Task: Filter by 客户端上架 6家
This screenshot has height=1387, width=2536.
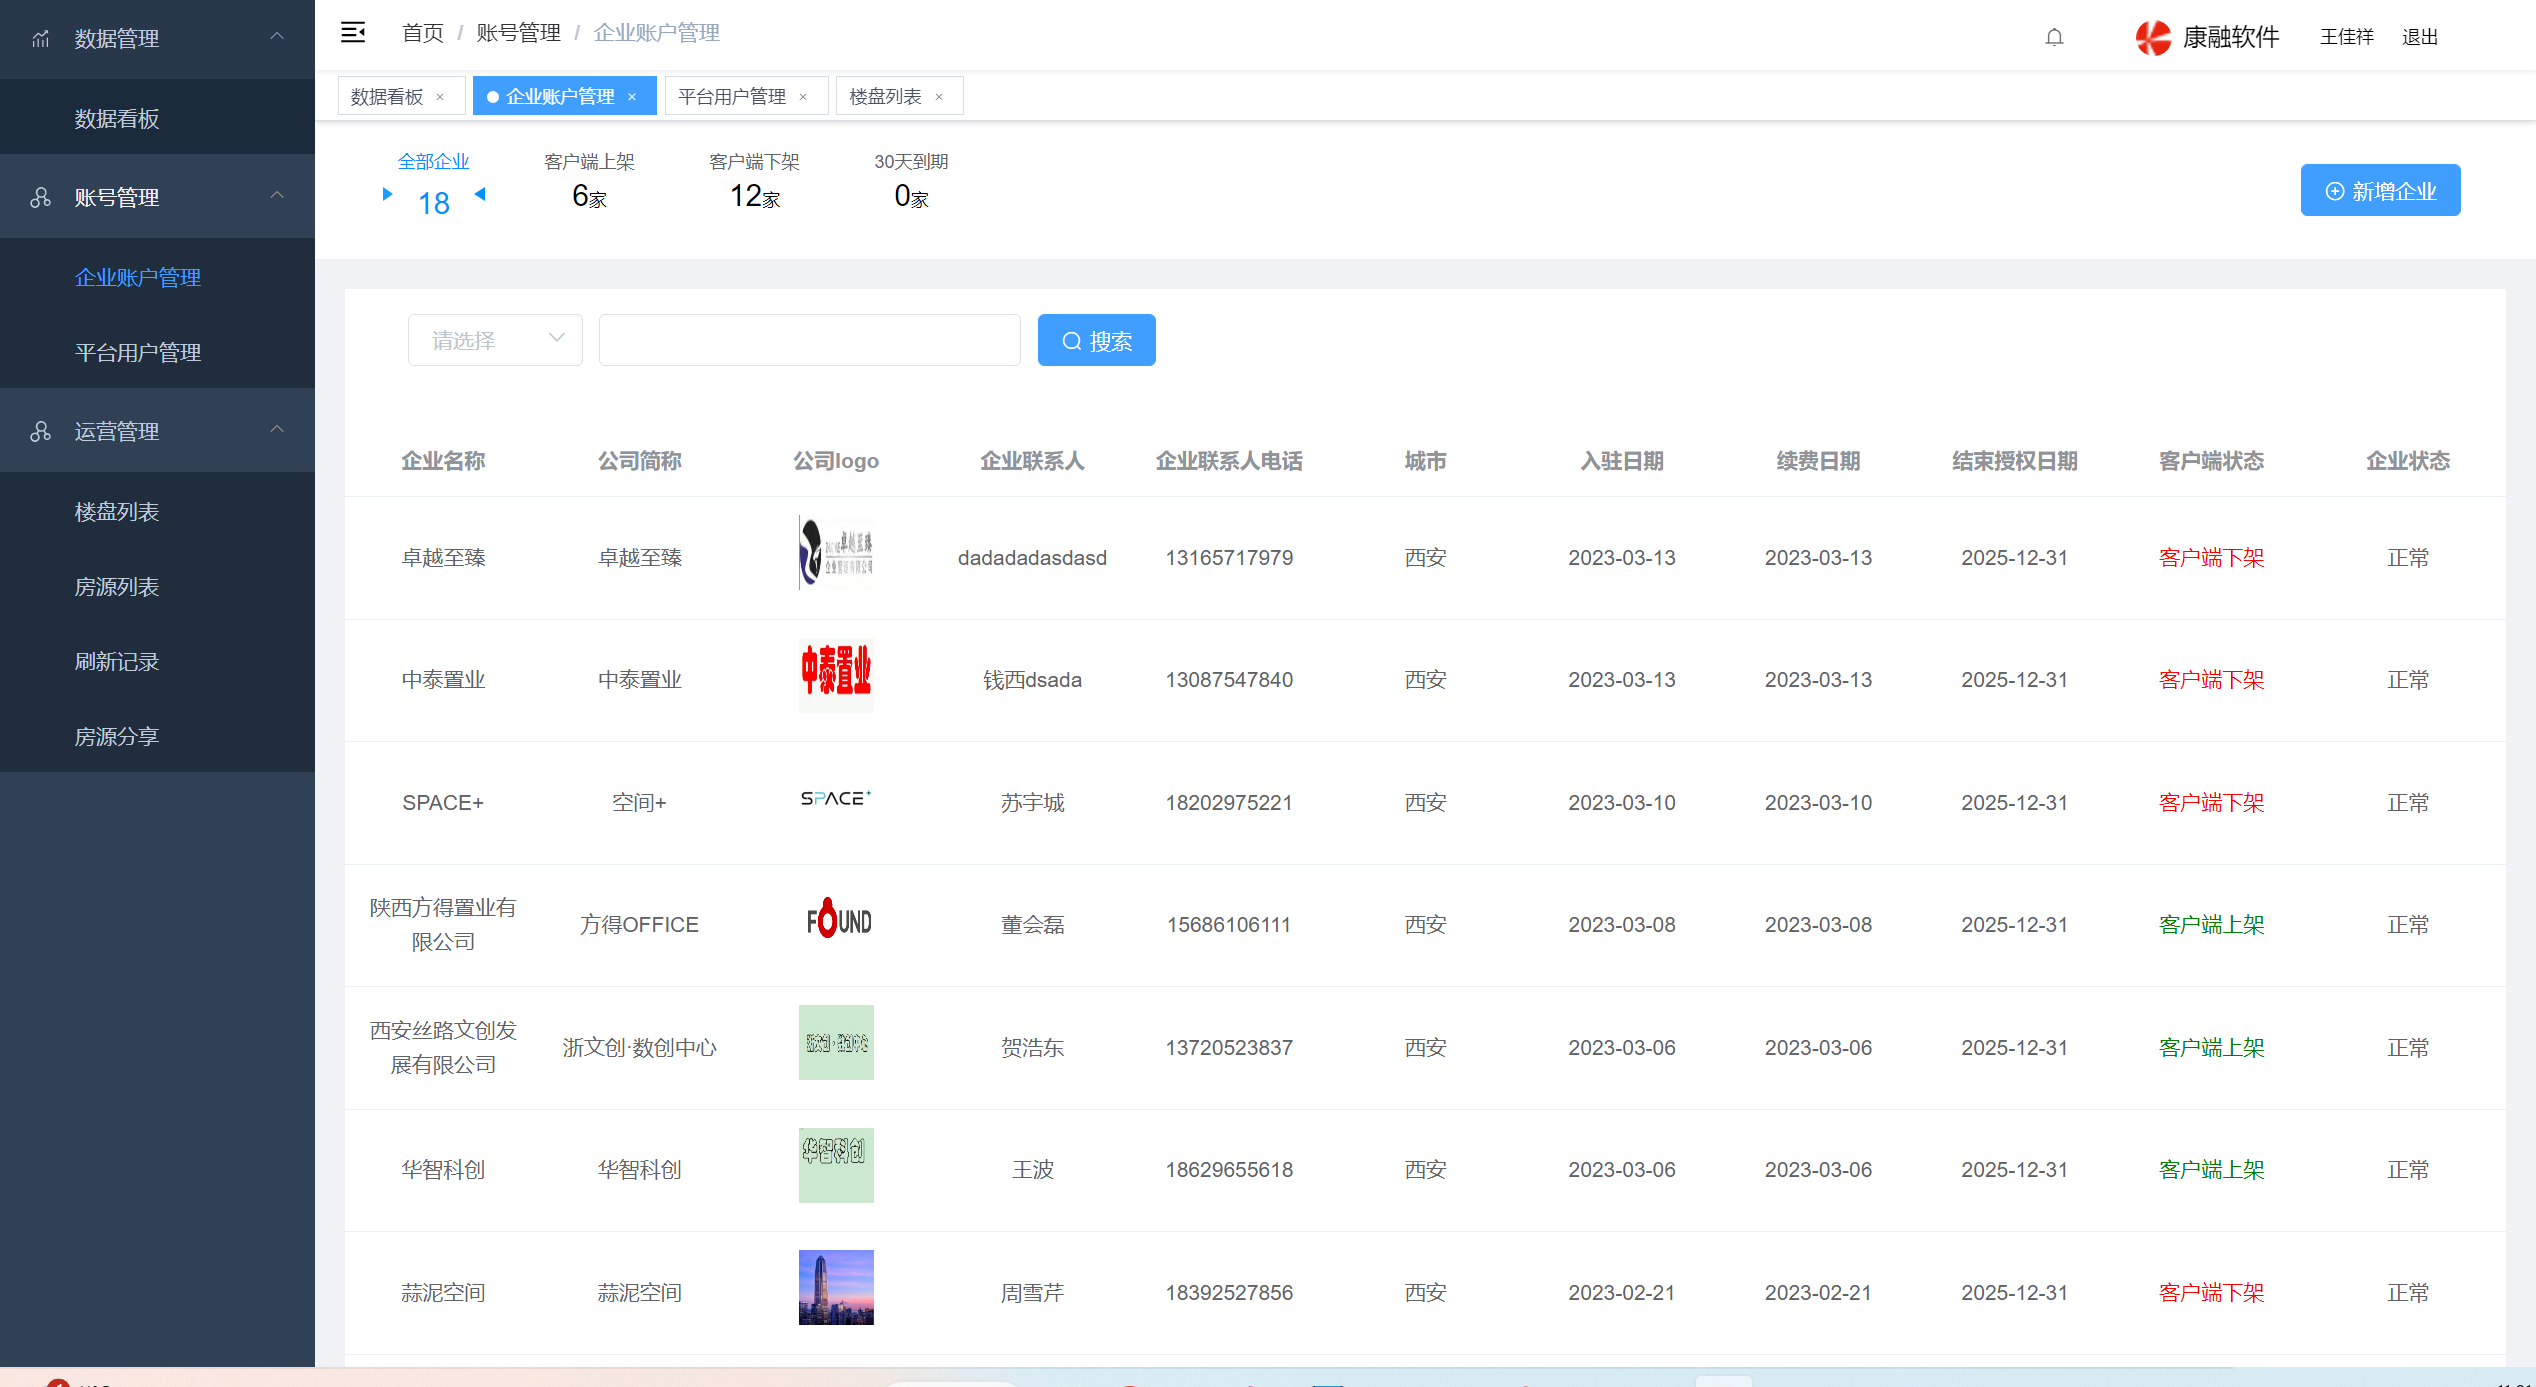Action: tap(589, 182)
